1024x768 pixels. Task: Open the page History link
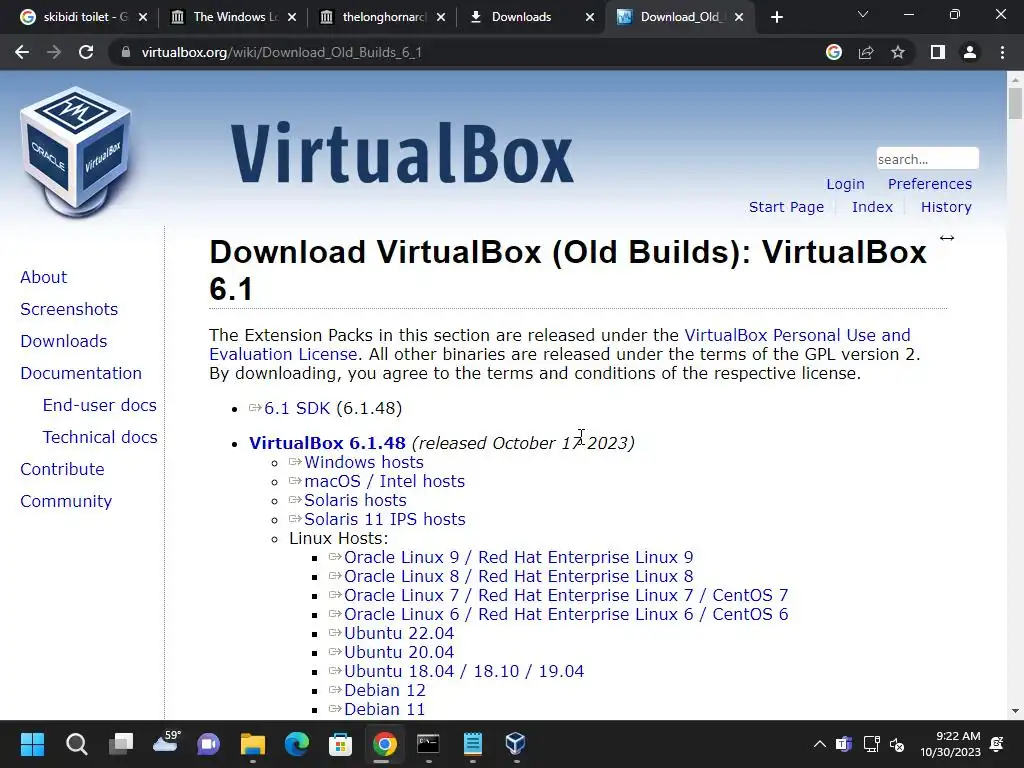pyautogui.click(x=946, y=207)
